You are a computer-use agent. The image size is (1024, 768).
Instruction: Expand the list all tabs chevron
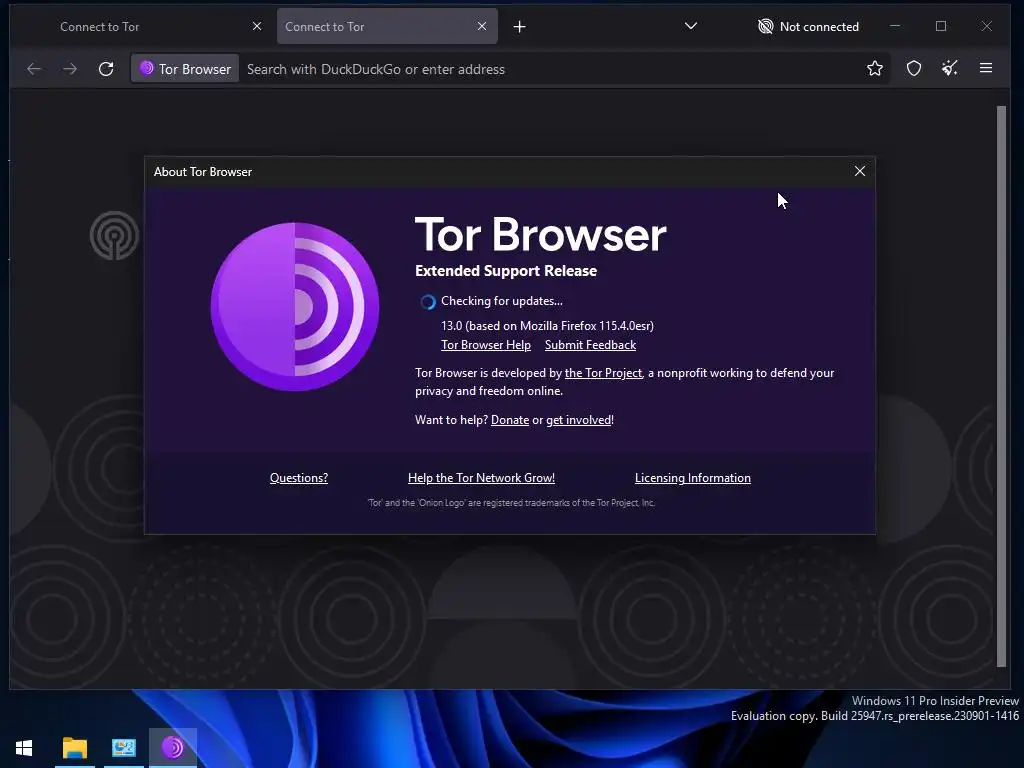point(690,26)
